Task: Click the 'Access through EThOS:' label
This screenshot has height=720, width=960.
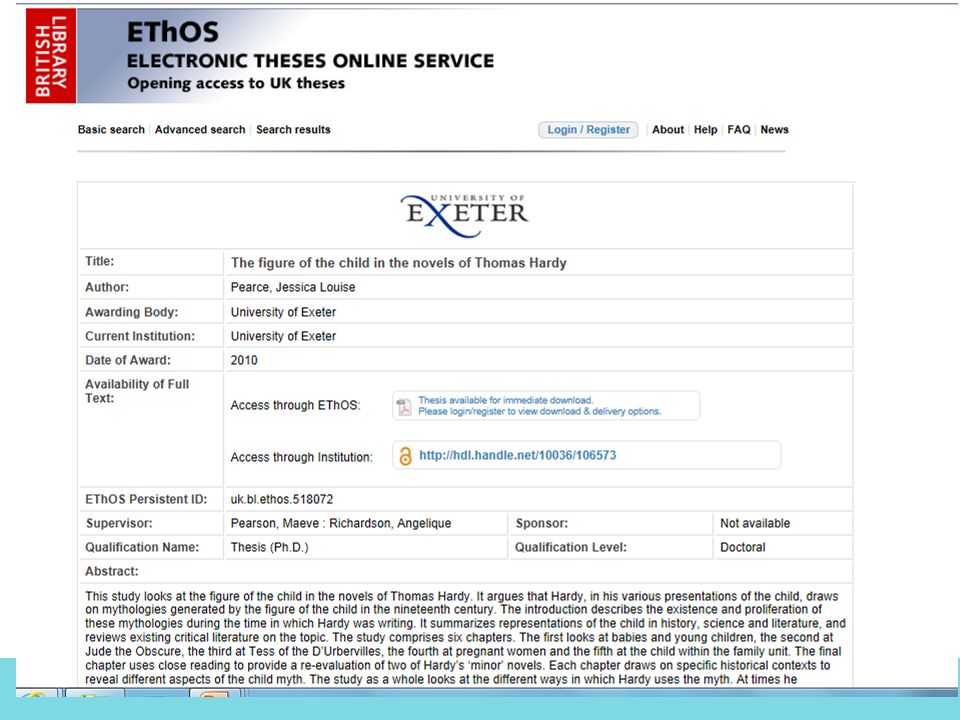Action: 295,405
